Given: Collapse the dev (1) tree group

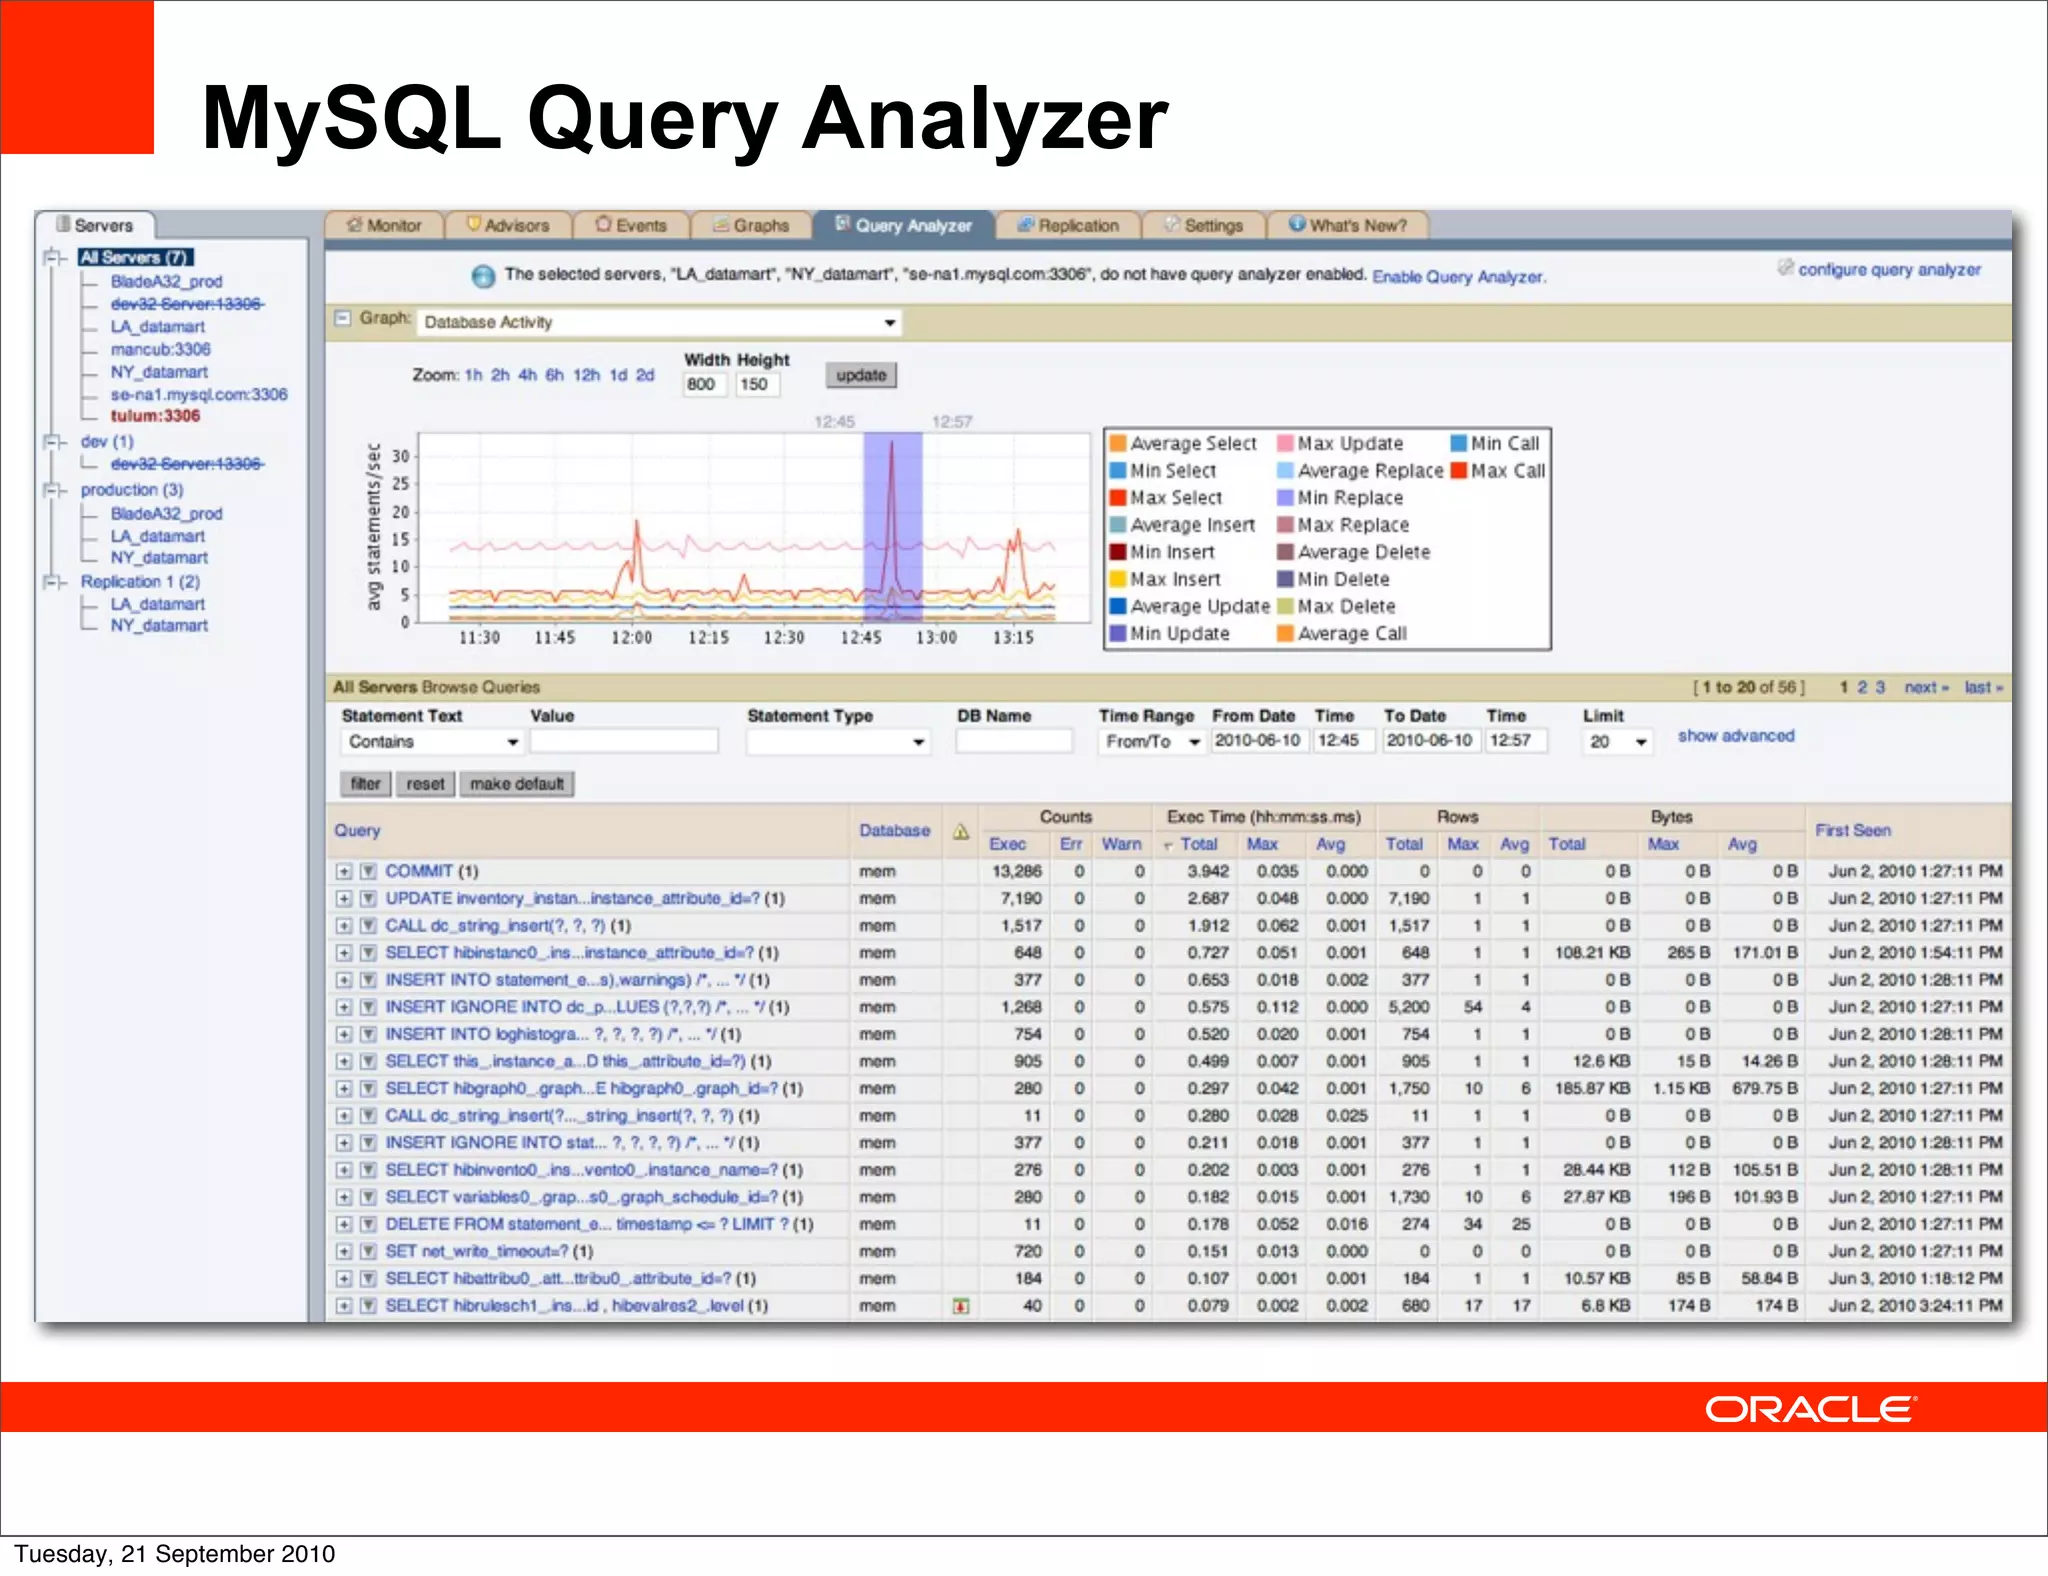Looking at the screenshot, I should [52, 441].
